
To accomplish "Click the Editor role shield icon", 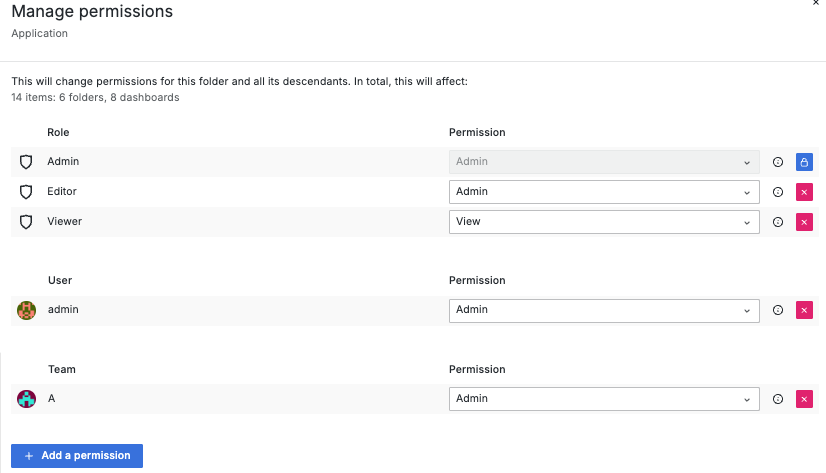I will click(x=27, y=192).
